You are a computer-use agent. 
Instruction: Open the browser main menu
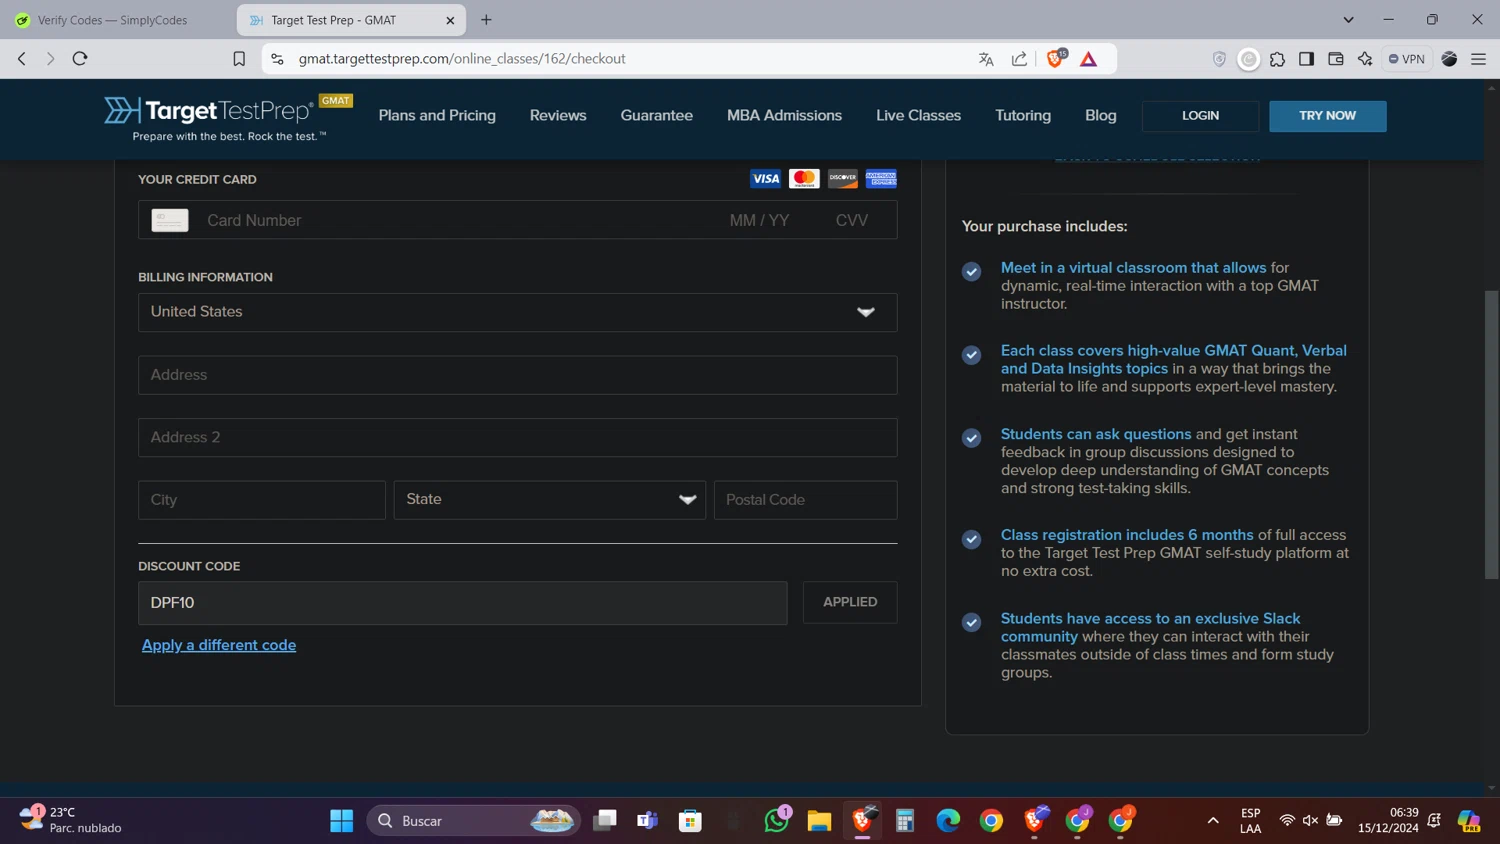pos(1479,59)
